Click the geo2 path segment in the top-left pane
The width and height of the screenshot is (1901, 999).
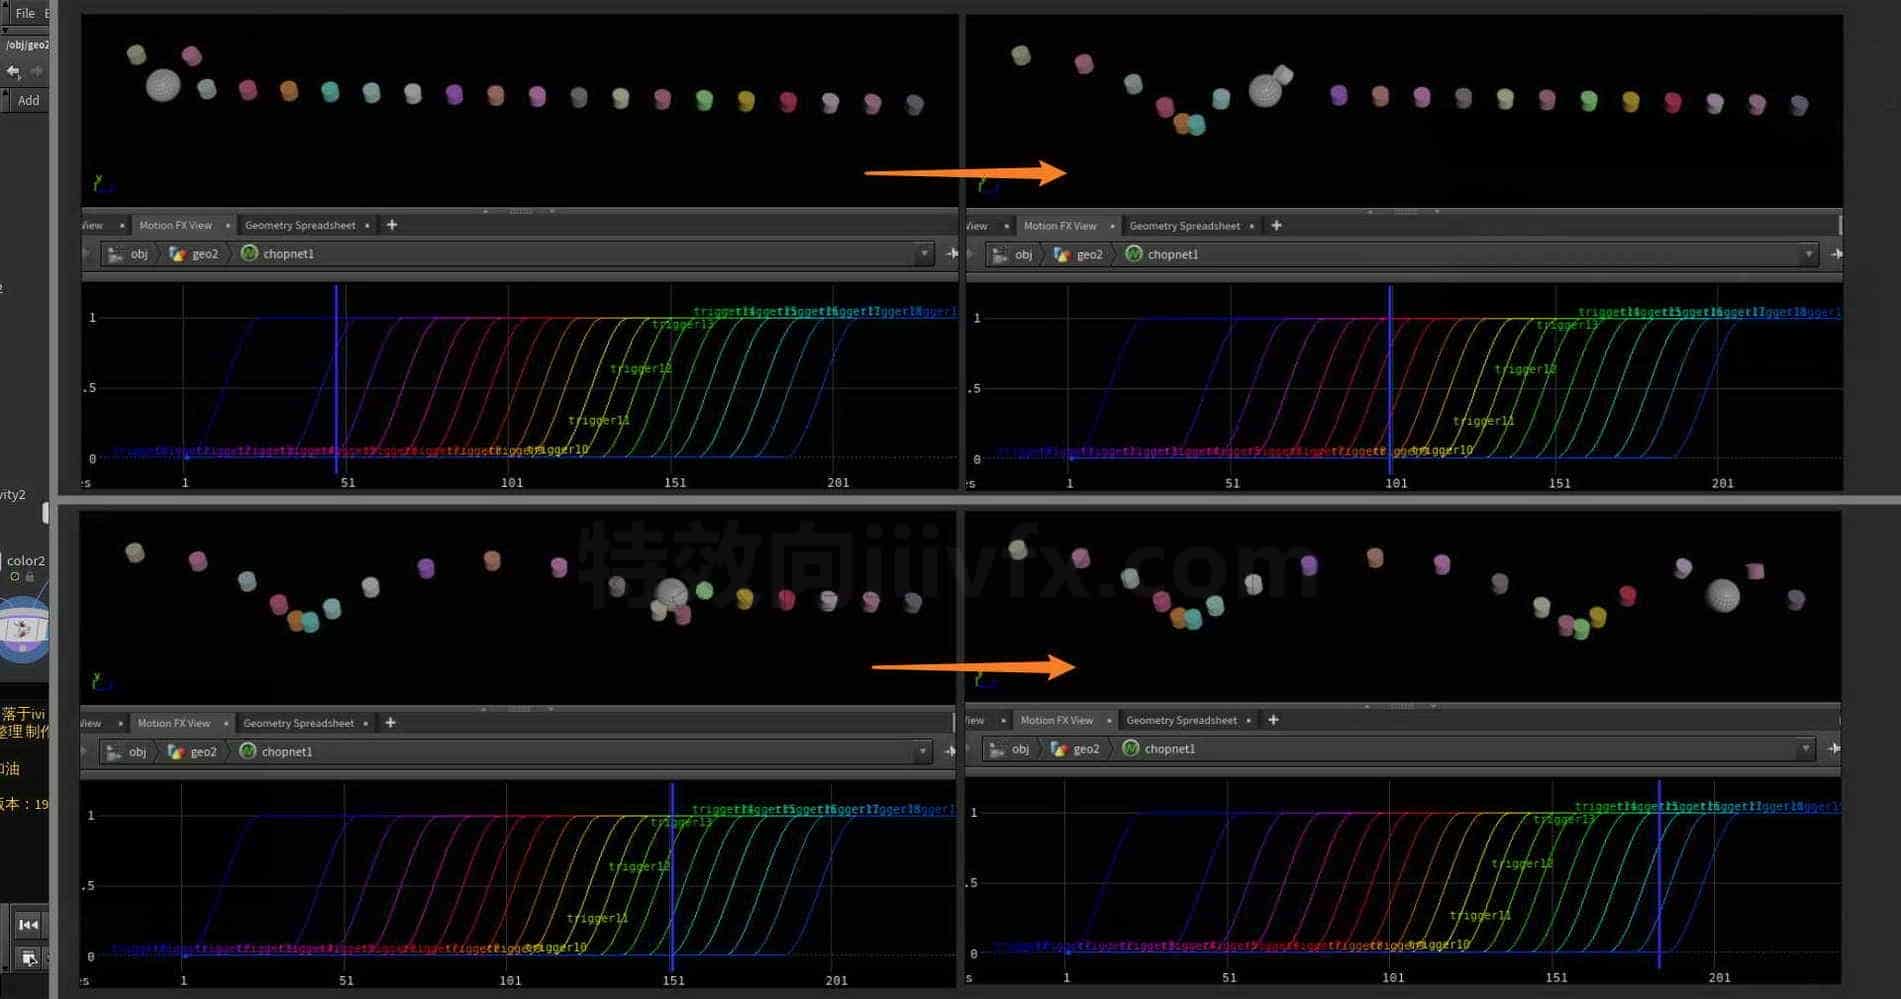coord(194,254)
